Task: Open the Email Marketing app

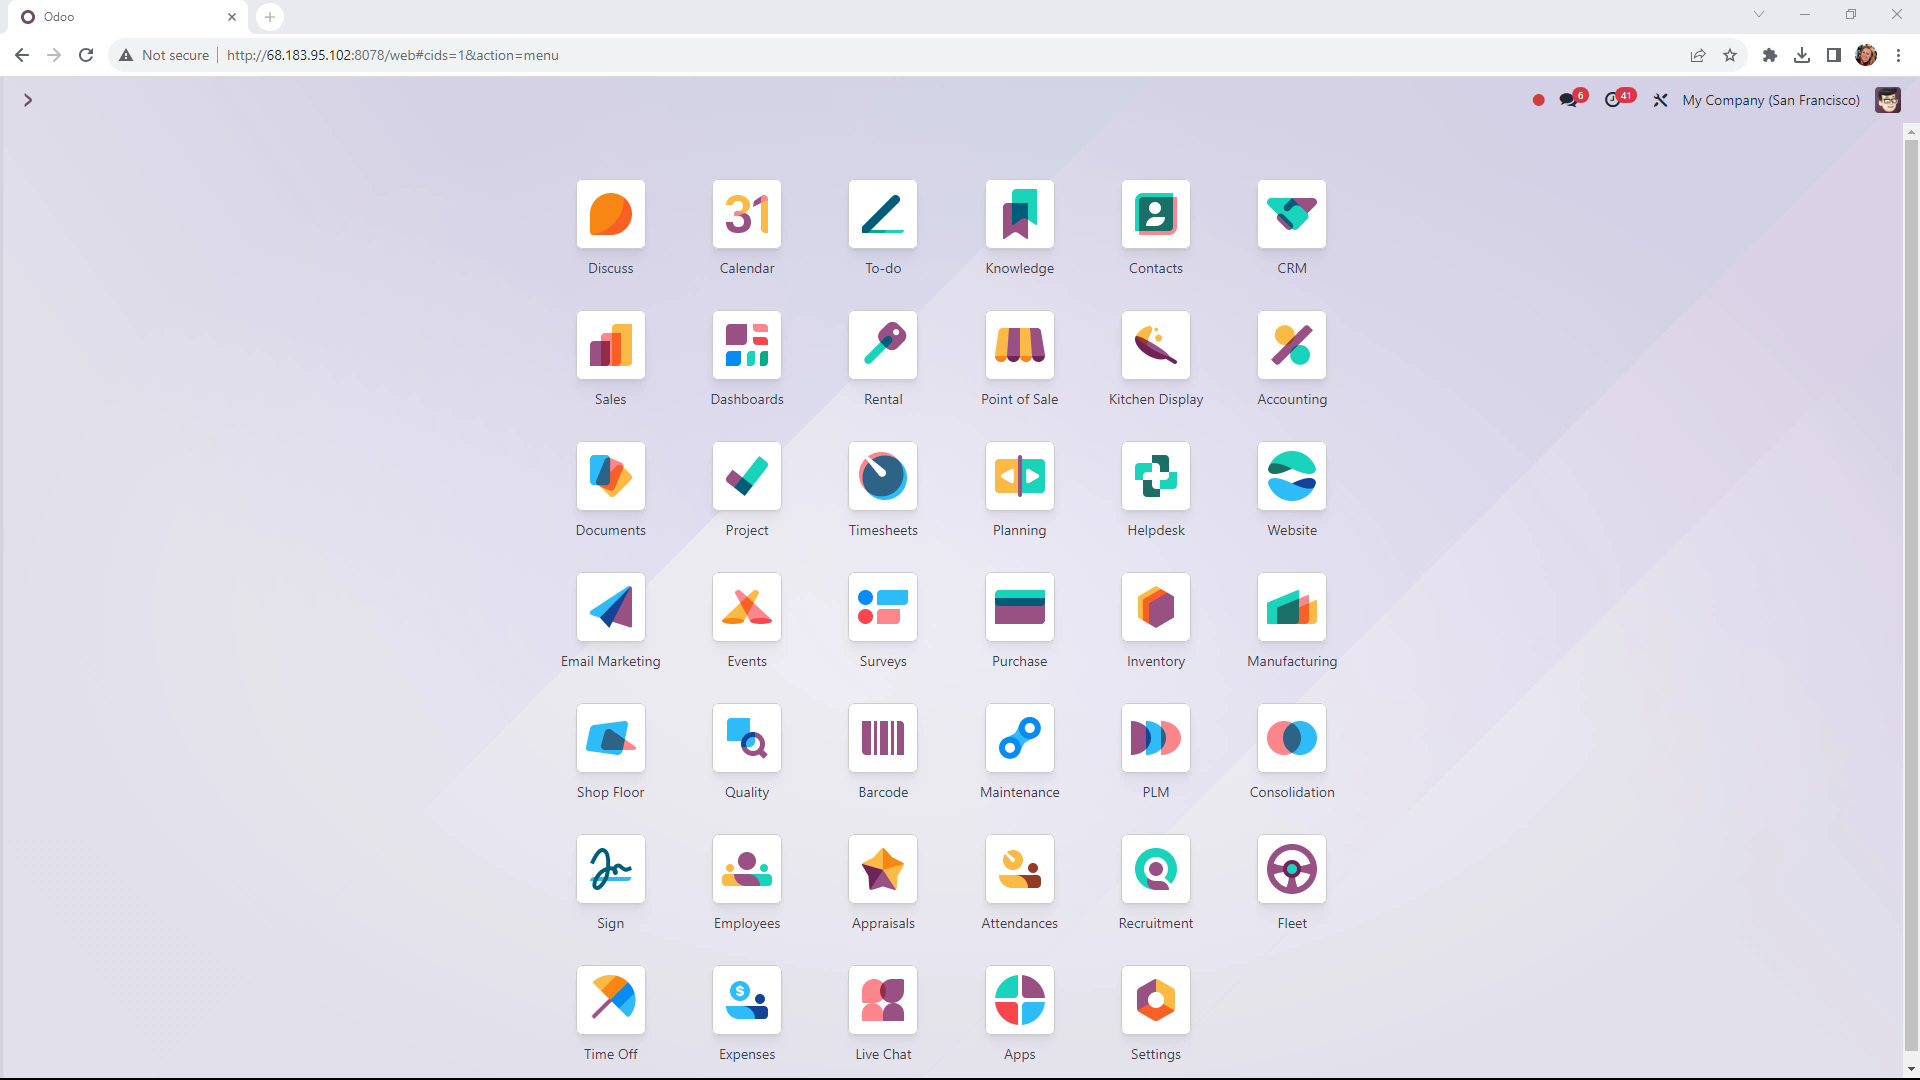Action: click(610, 607)
